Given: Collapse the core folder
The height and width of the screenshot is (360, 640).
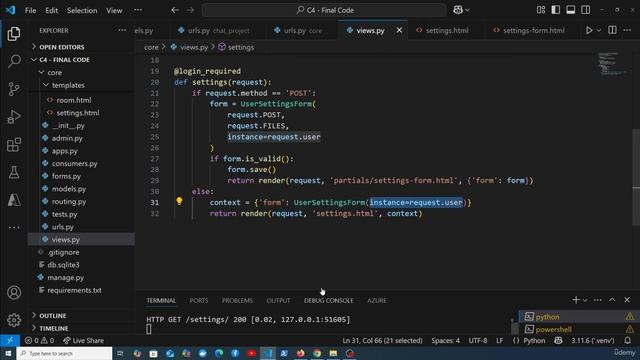Looking at the screenshot, I should (81, 72).
